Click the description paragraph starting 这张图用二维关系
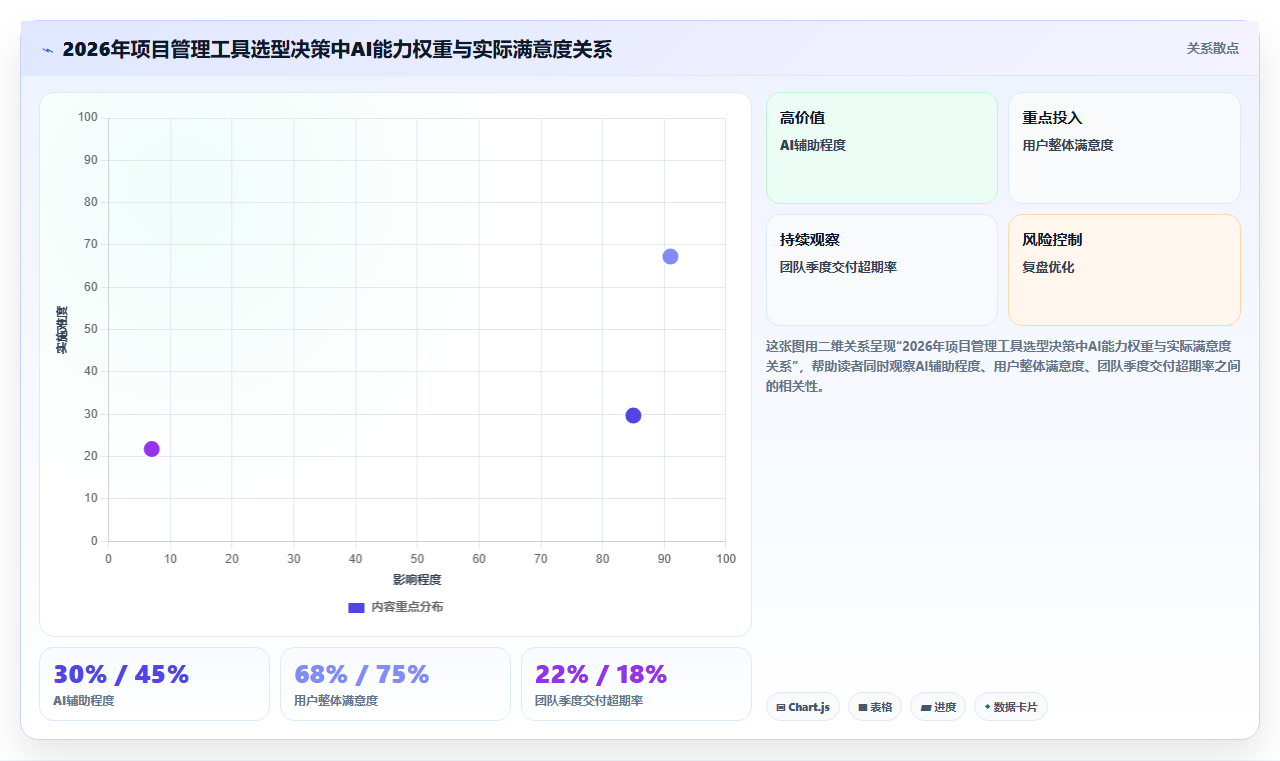 1003,365
